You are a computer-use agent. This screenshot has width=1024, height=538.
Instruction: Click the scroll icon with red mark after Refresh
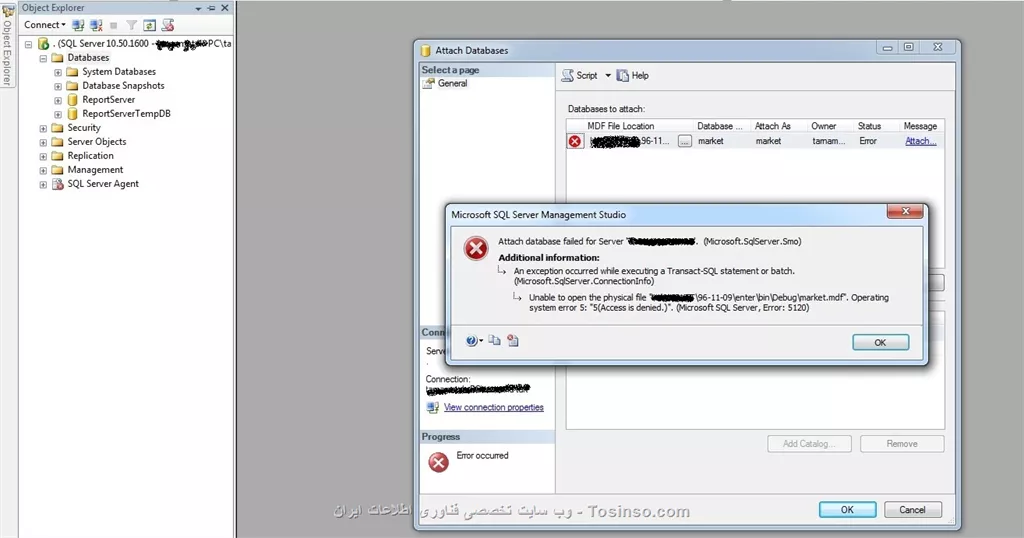(x=168, y=25)
